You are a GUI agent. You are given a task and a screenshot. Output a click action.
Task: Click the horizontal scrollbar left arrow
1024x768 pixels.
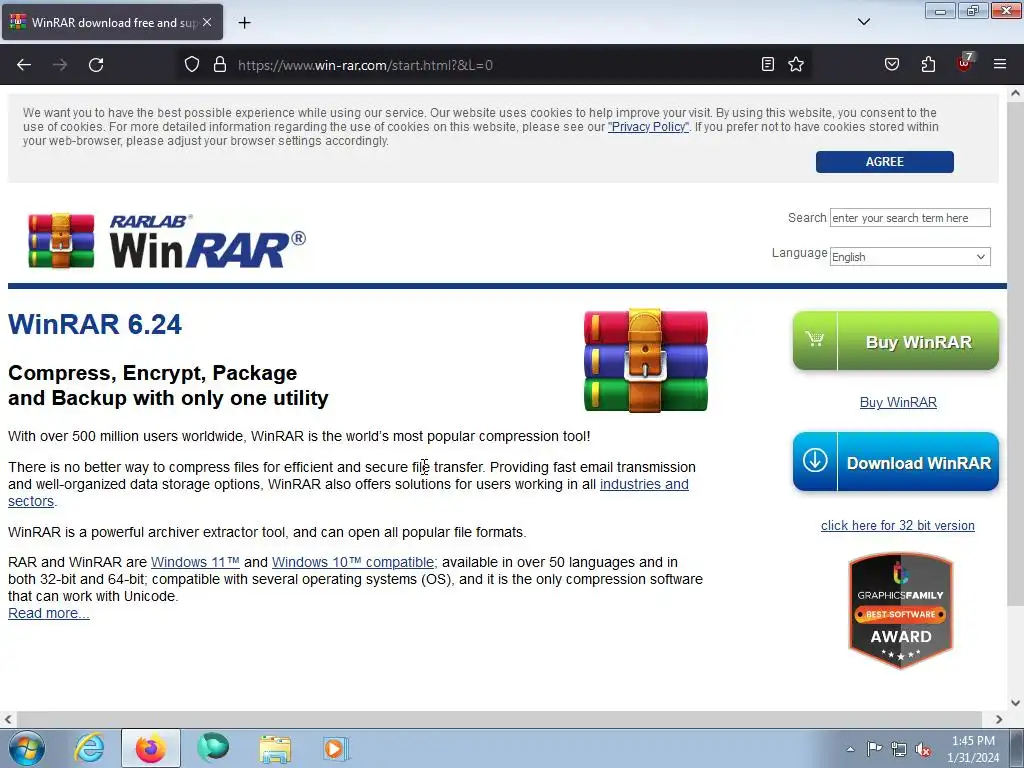click(7, 719)
